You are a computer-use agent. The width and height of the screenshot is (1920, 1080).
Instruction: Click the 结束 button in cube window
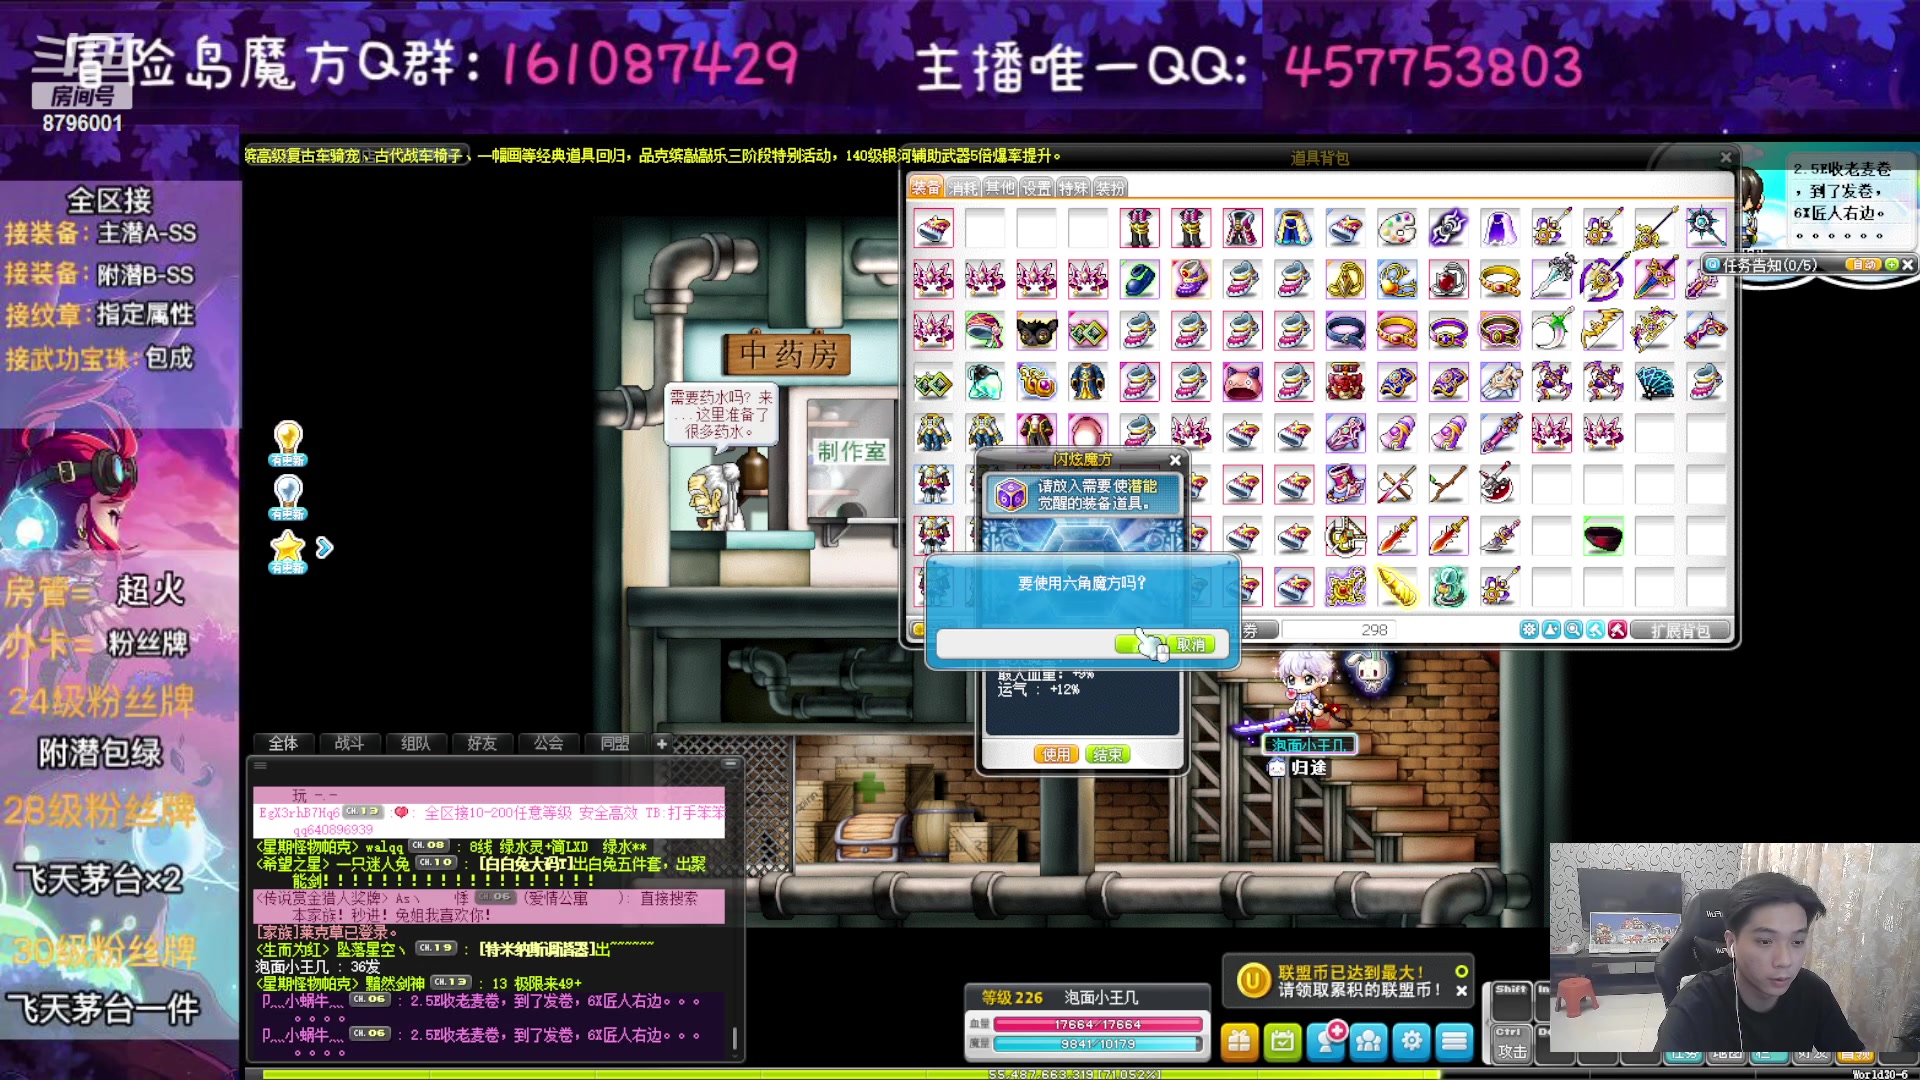[1107, 754]
